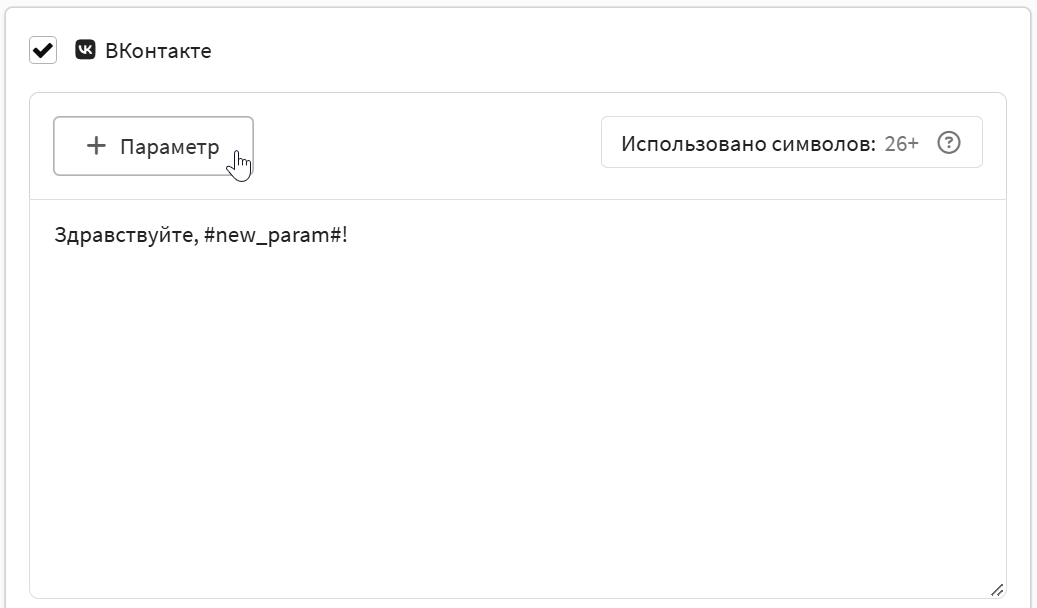The width and height of the screenshot is (1037, 608).
Task: Uncheck the ВКонтакте channel checkbox
Action: tap(43, 50)
